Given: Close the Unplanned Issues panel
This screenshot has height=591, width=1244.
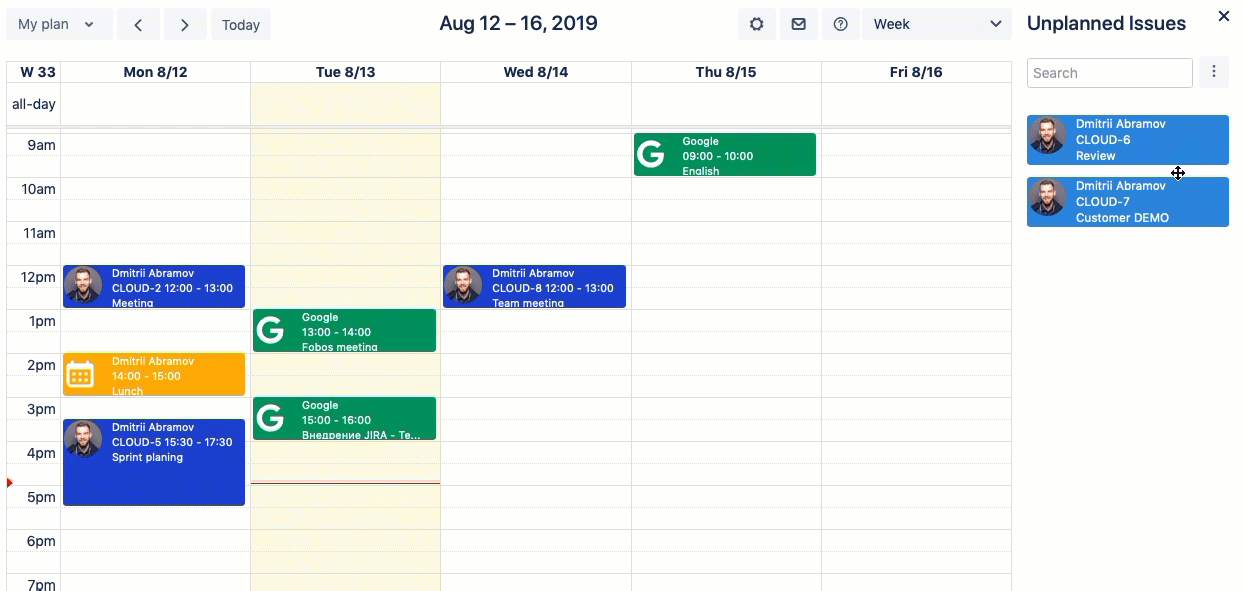Looking at the screenshot, I should pos(1223,16).
